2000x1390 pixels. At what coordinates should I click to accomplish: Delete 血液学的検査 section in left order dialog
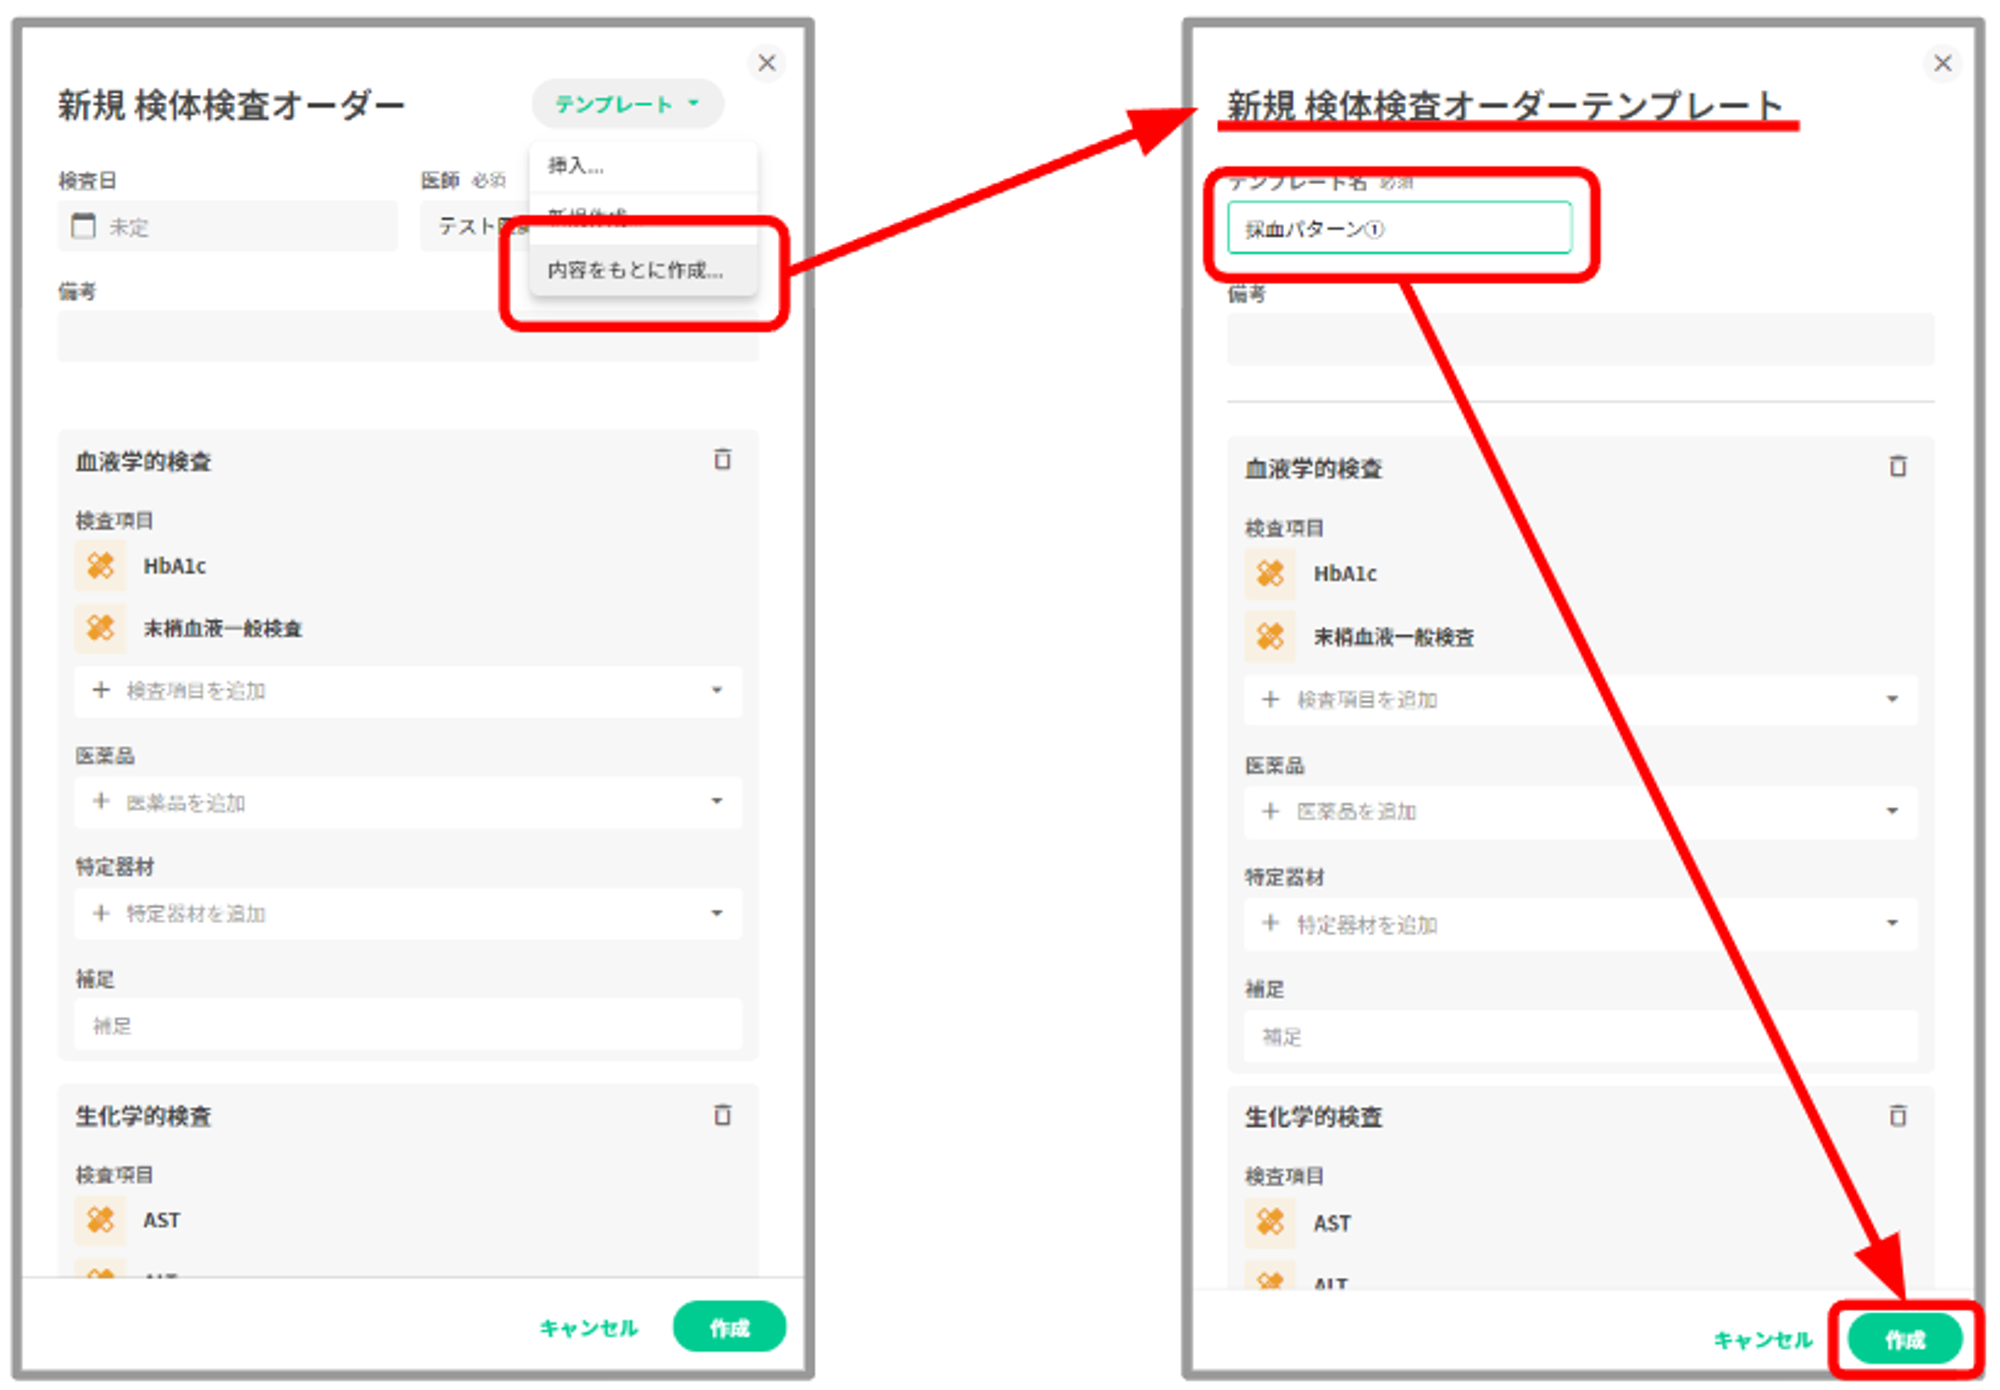click(x=722, y=459)
